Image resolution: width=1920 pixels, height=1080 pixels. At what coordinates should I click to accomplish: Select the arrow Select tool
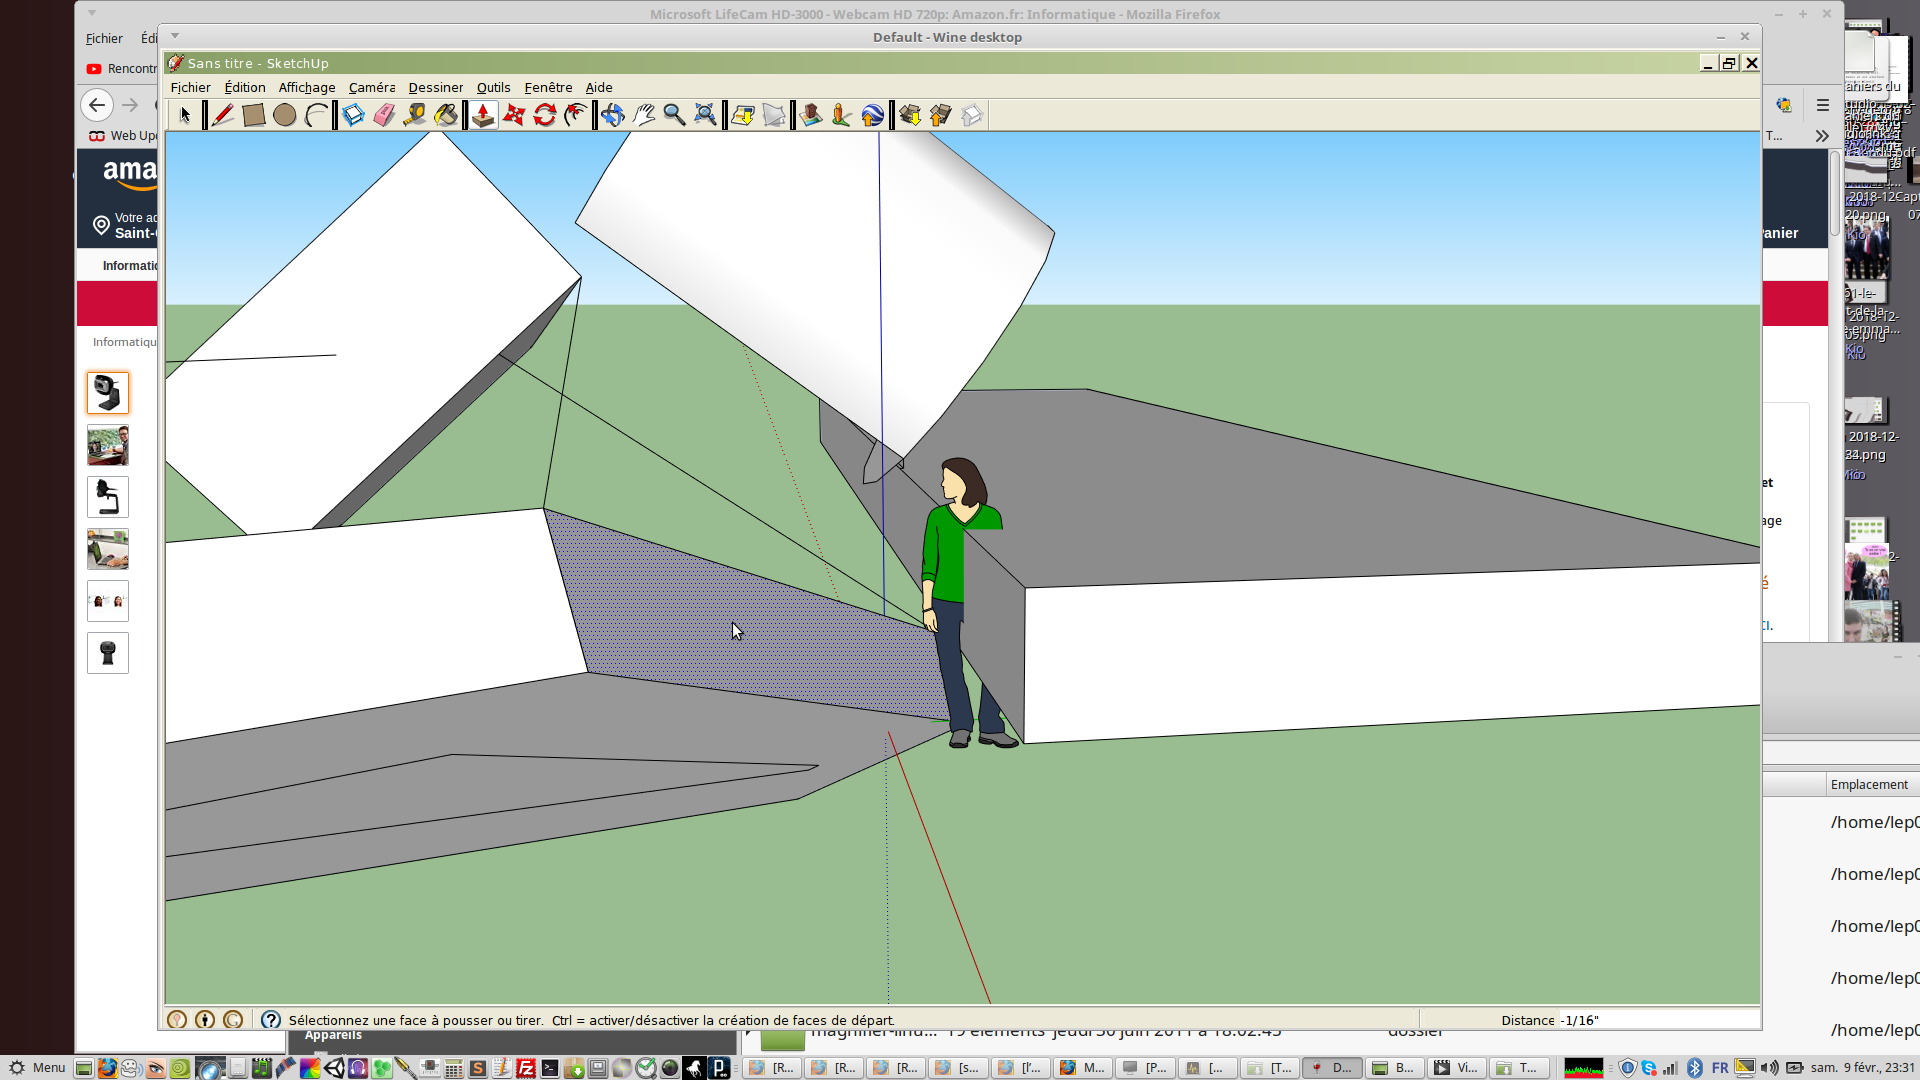click(185, 115)
